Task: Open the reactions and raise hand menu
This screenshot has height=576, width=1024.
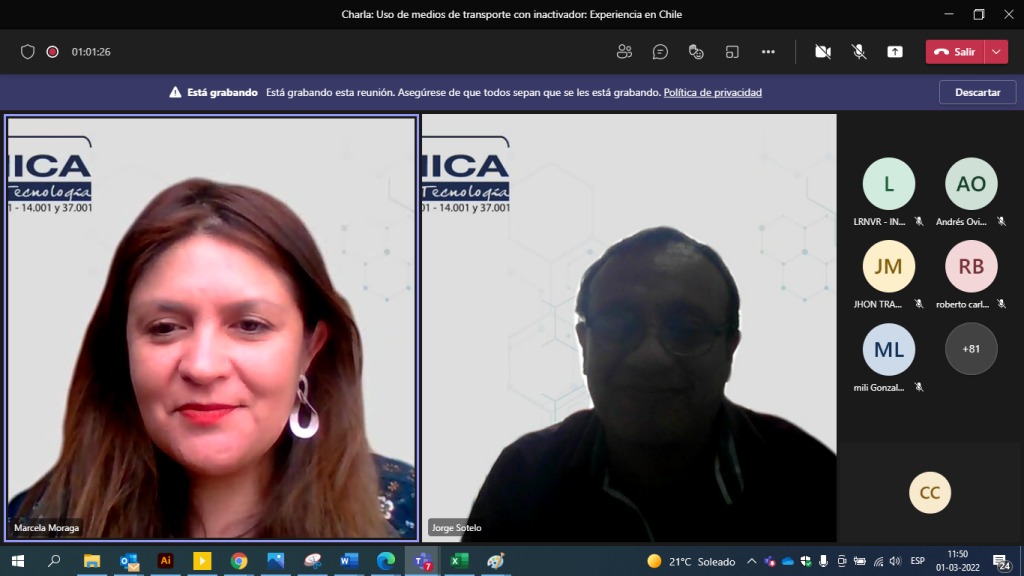Action: (x=696, y=52)
